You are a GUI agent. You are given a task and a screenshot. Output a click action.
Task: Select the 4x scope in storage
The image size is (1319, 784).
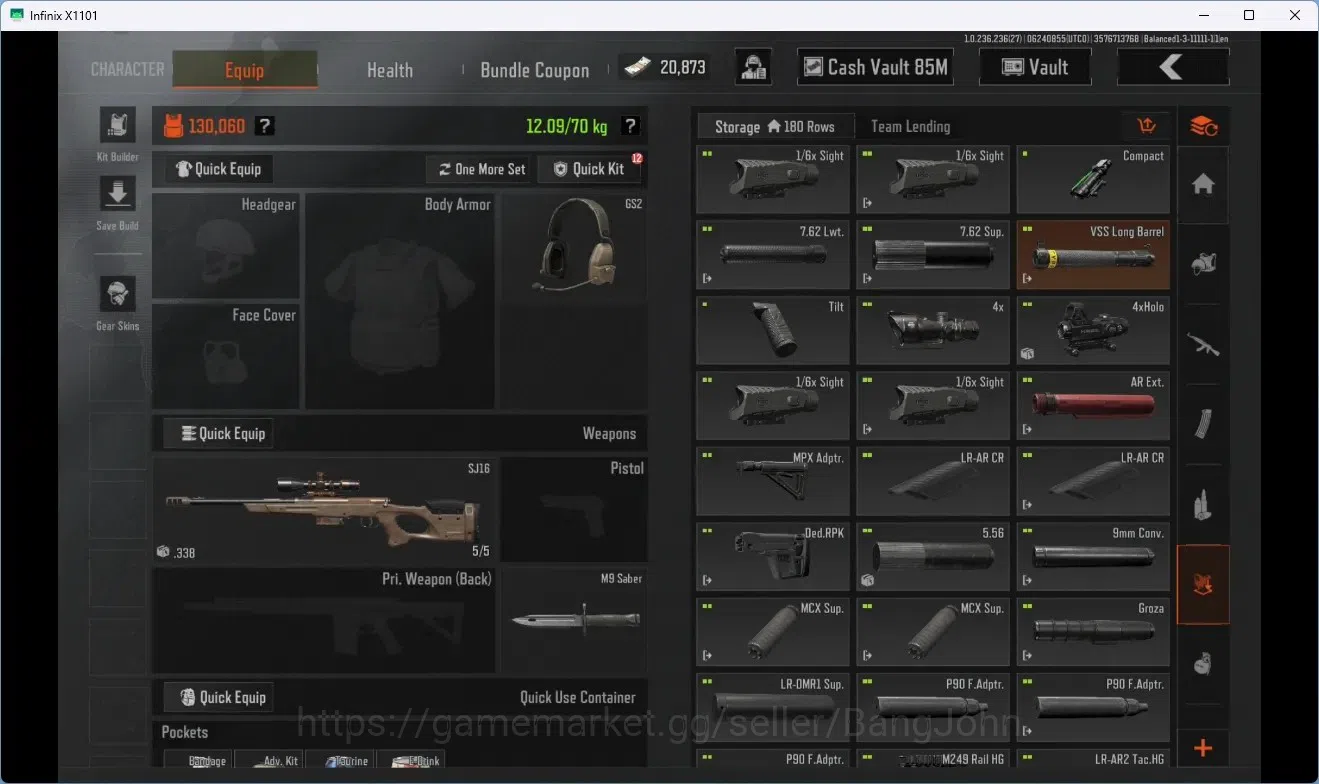click(933, 330)
